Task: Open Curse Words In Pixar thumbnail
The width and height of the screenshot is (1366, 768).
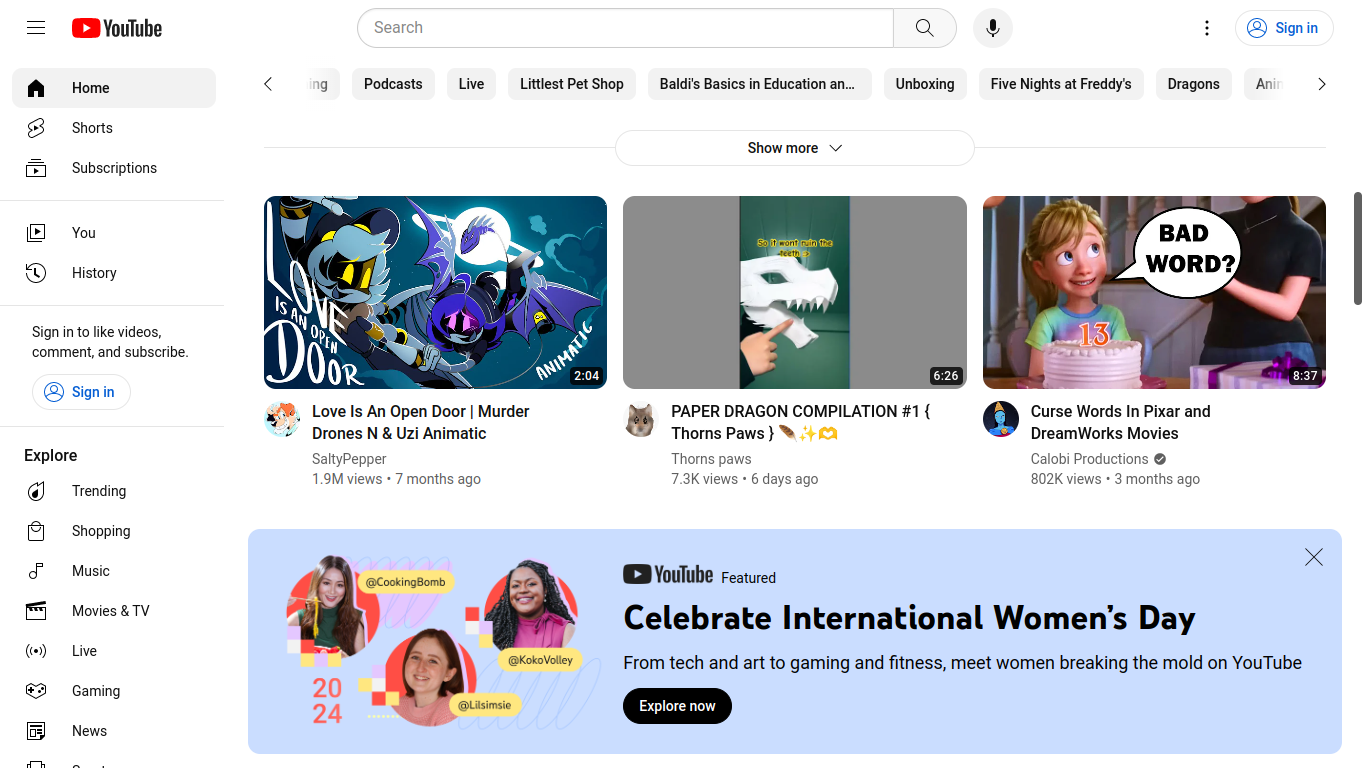Action: 1154,292
